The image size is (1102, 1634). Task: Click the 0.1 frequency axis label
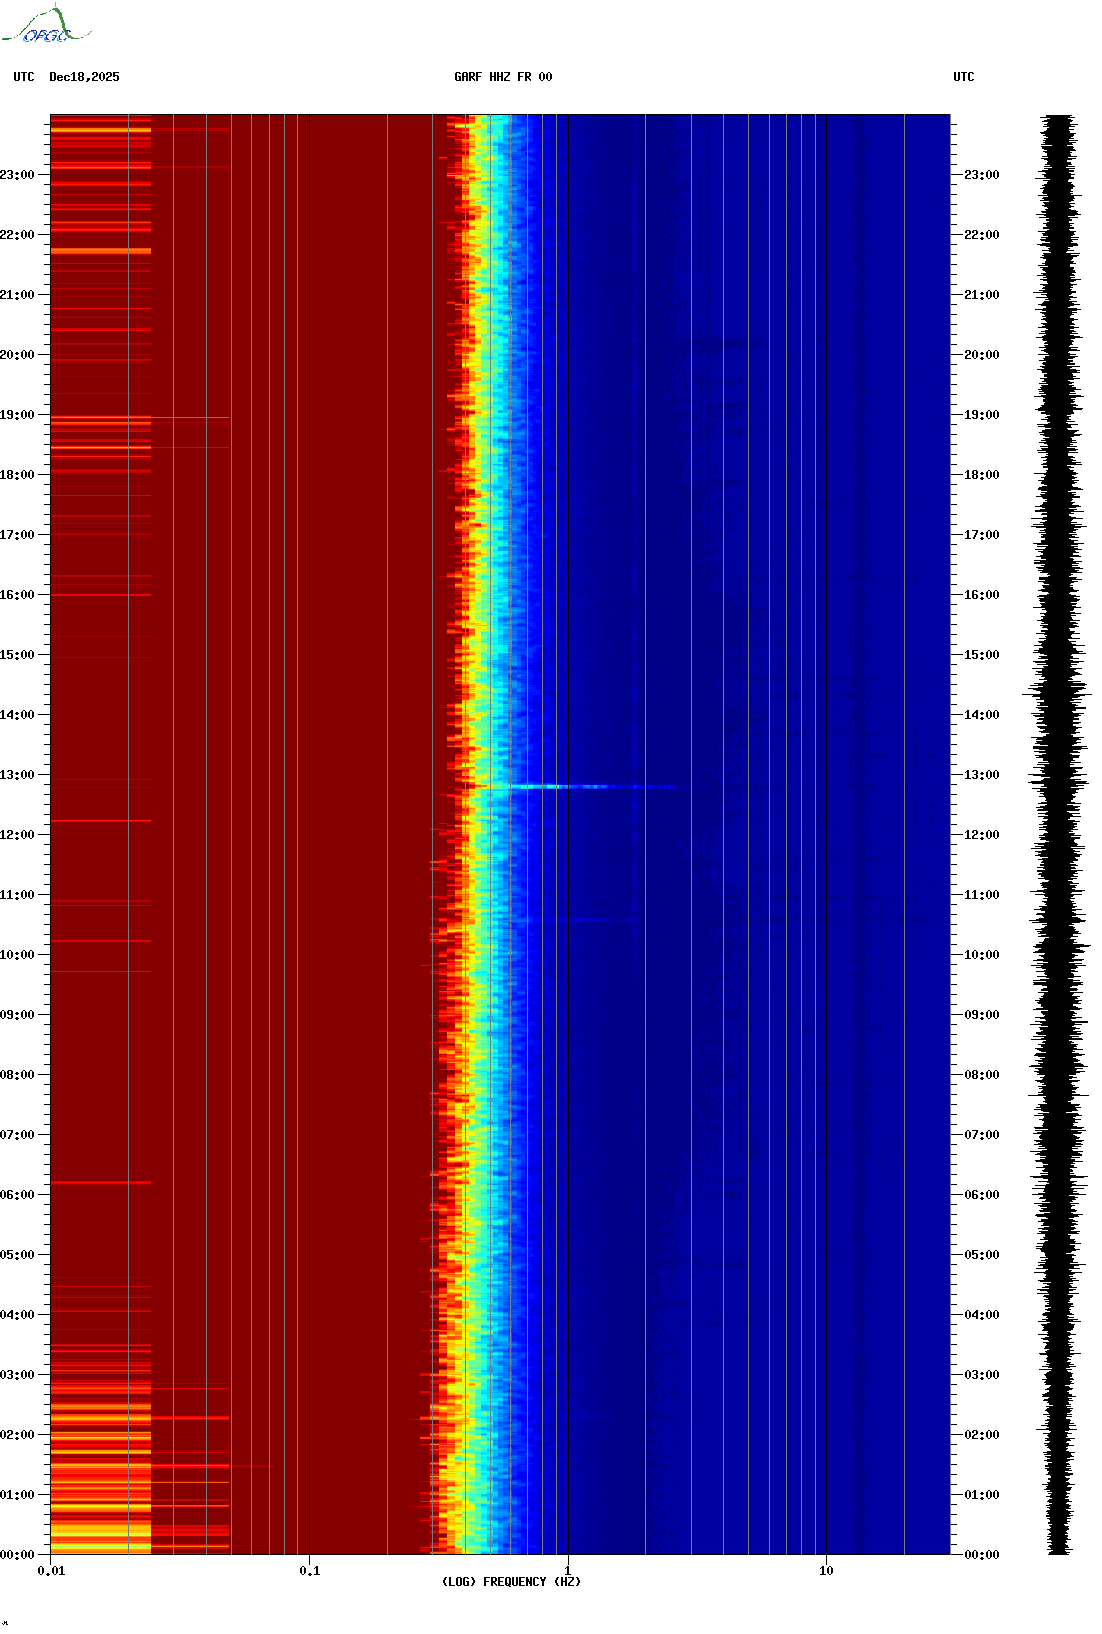(x=310, y=1571)
